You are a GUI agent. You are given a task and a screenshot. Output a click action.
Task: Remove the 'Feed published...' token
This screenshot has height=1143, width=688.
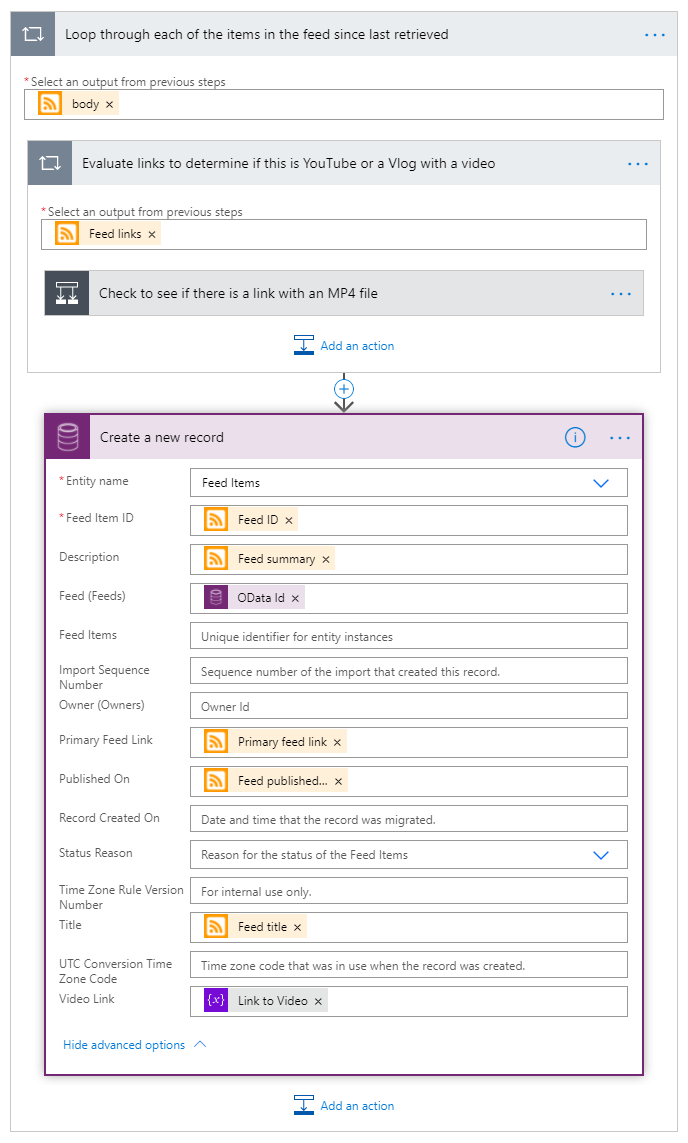click(x=338, y=781)
